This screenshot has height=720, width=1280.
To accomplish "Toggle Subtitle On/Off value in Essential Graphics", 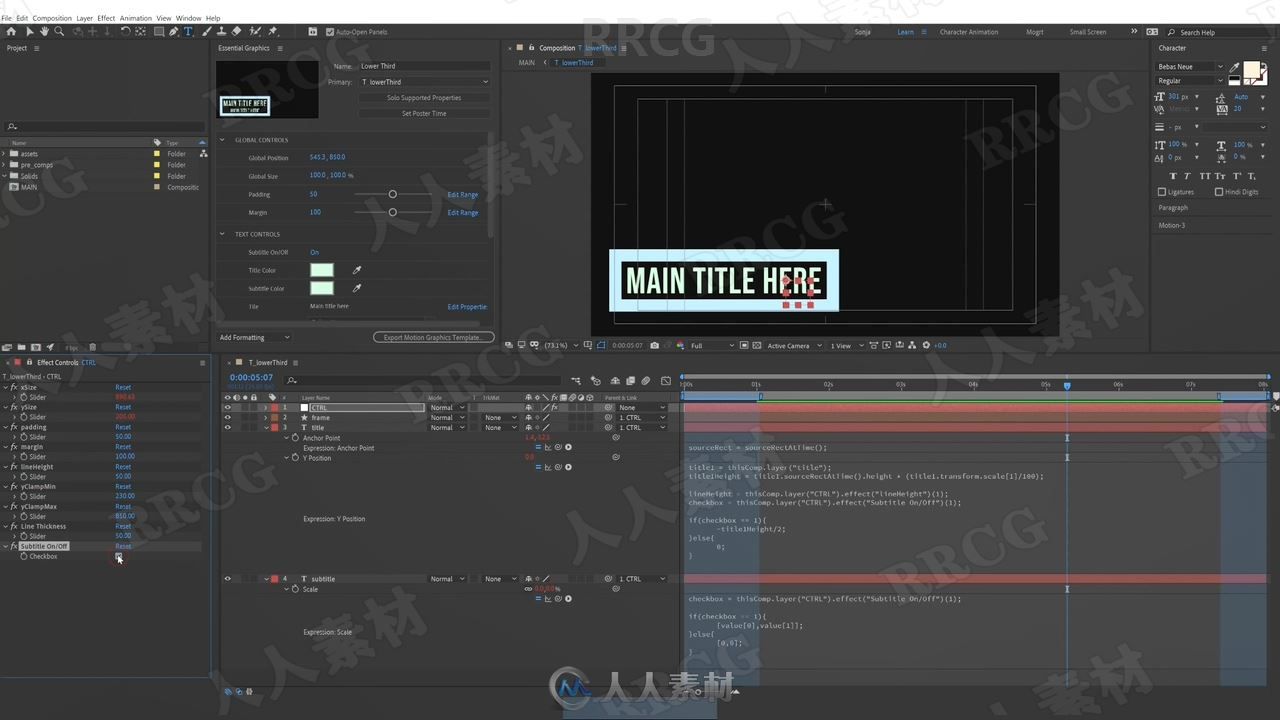I will 314,252.
